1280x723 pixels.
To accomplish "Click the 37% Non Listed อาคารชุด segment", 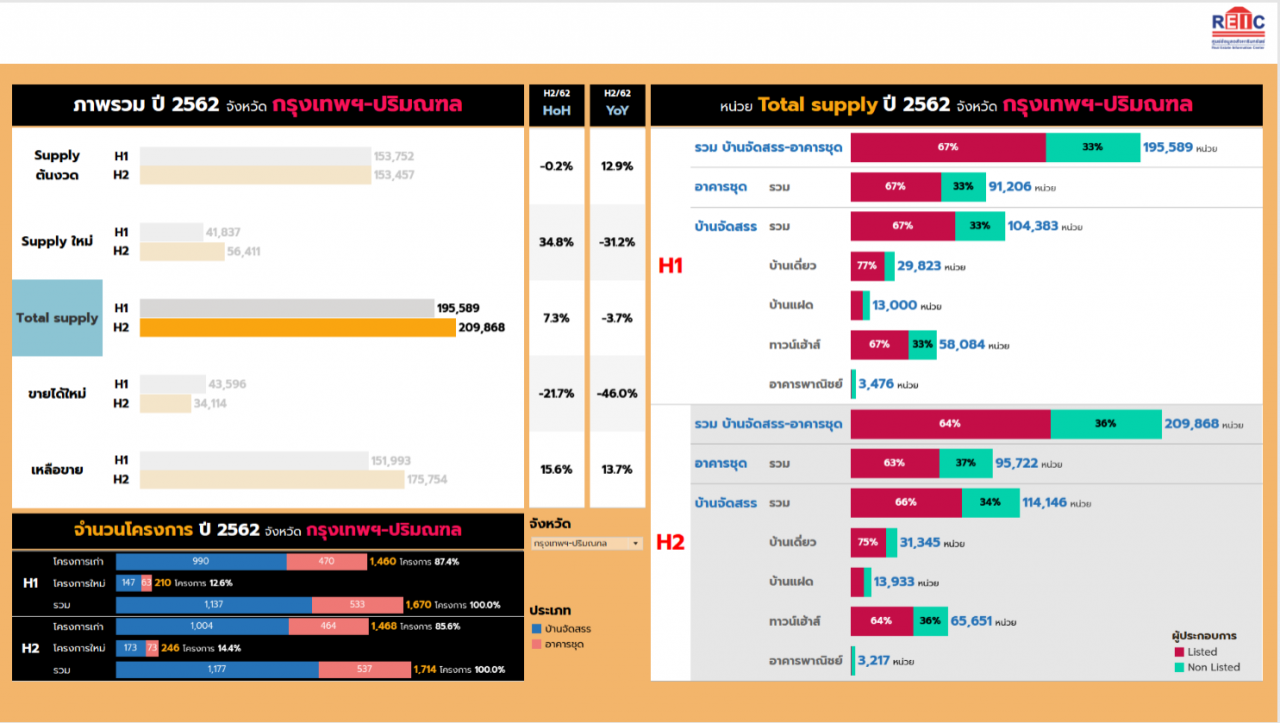I will coord(965,463).
